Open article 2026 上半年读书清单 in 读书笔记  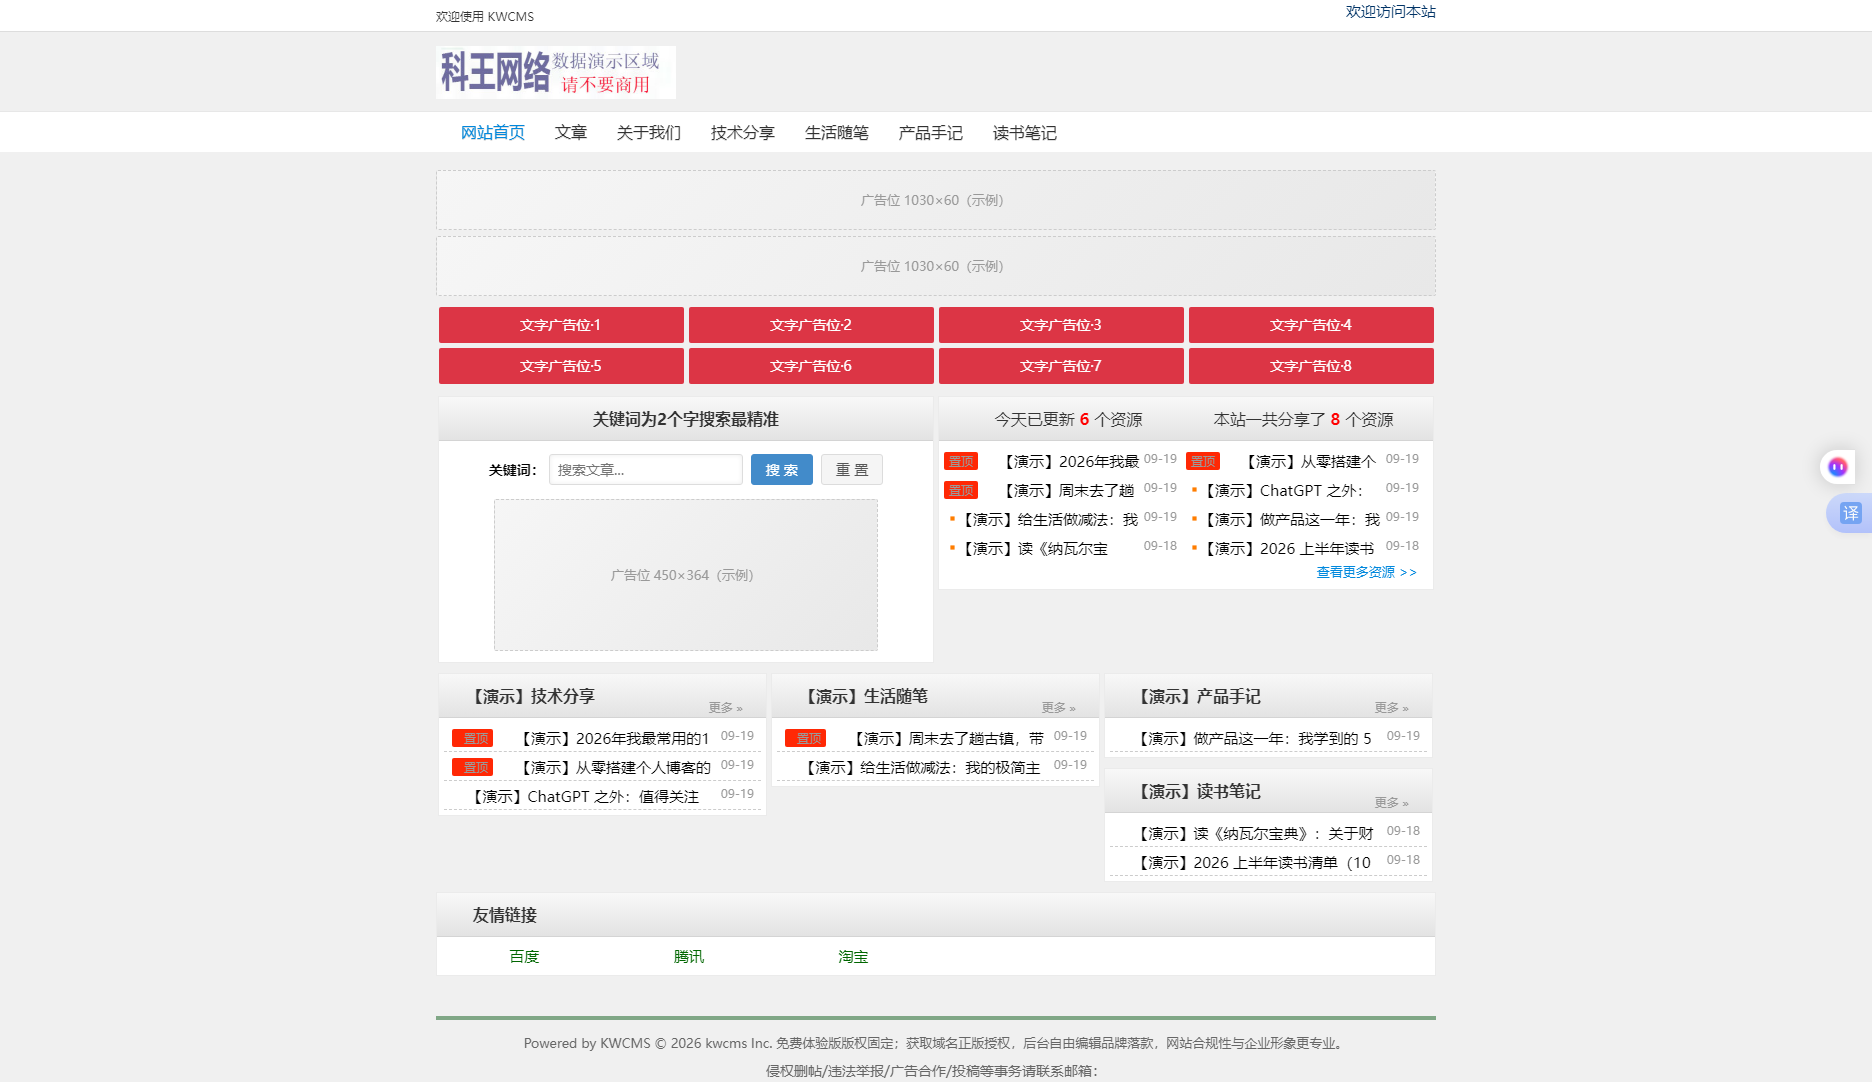point(1254,863)
